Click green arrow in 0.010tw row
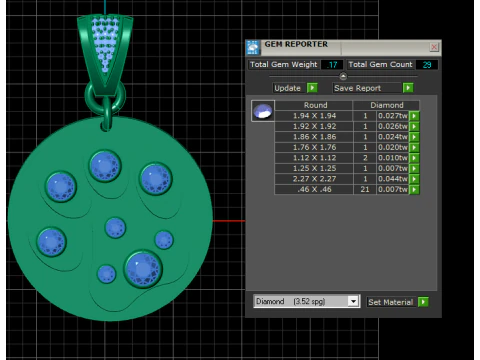Screen dimensions: 480x360 (414, 158)
